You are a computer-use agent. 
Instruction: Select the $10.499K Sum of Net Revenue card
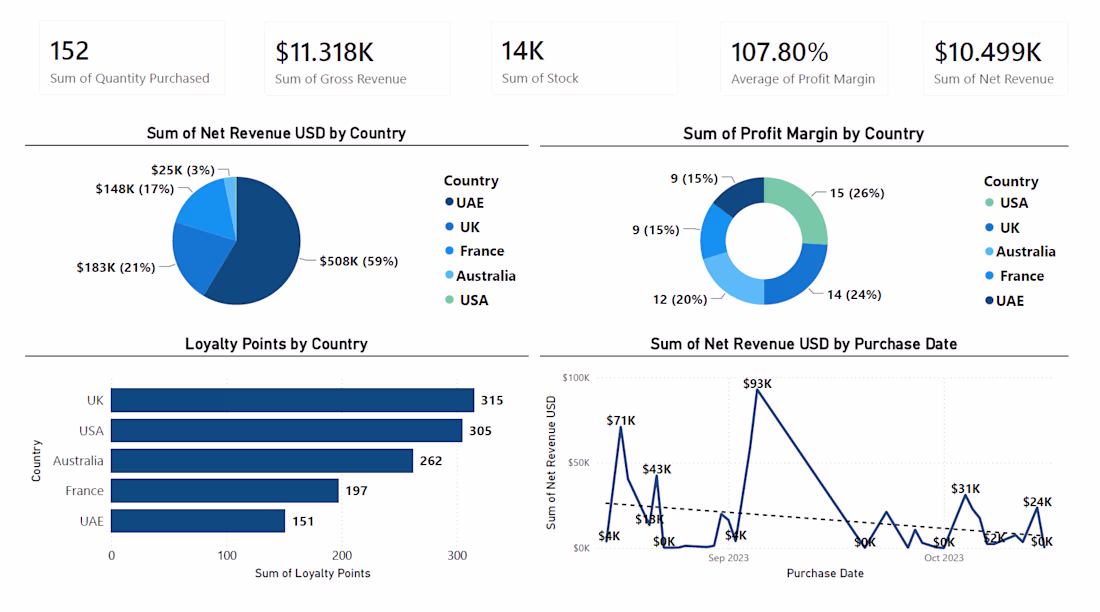point(995,58)
